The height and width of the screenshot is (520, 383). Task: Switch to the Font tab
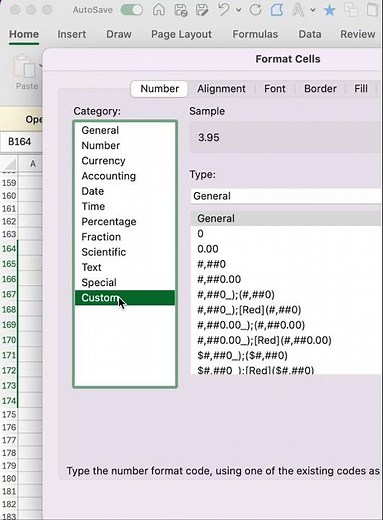pos(275,89)
